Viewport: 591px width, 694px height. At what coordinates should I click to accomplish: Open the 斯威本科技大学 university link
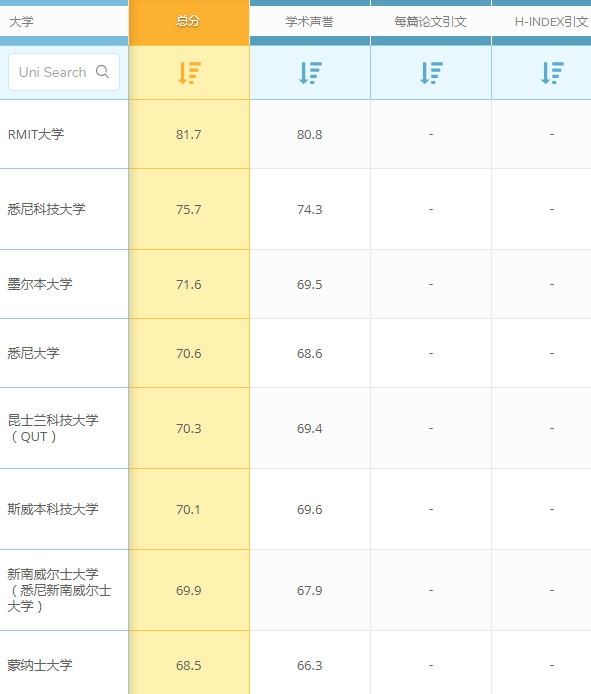coord(53,509)
